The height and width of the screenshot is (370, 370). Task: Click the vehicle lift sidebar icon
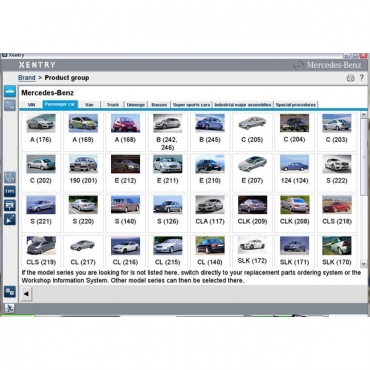coord(10,205)
